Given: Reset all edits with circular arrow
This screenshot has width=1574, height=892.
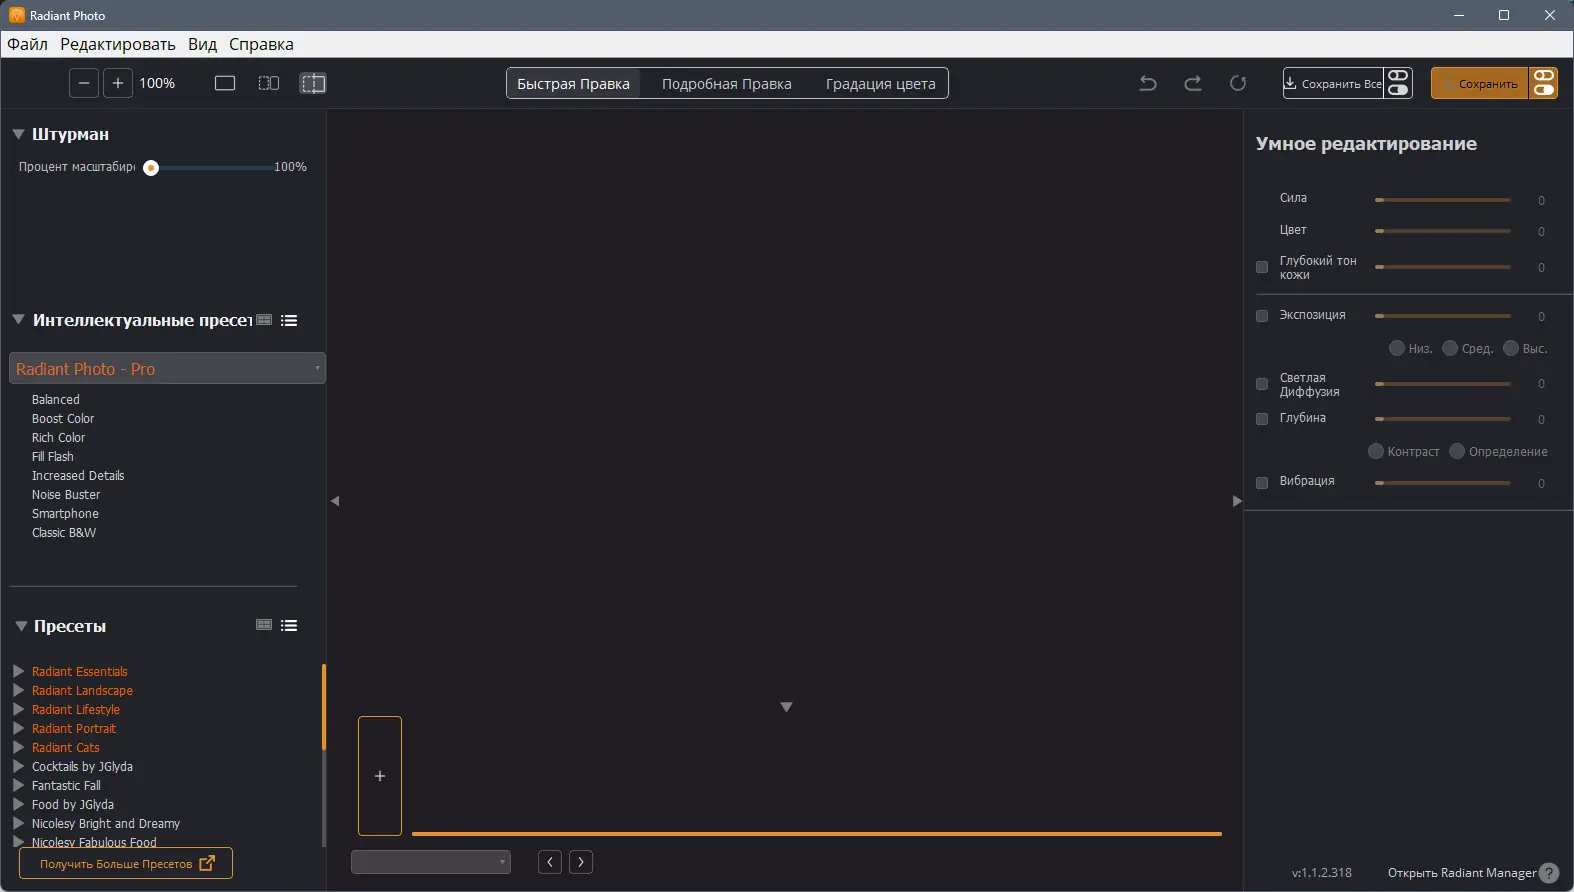Looking at the screenshot, I should coord(1238,83).
